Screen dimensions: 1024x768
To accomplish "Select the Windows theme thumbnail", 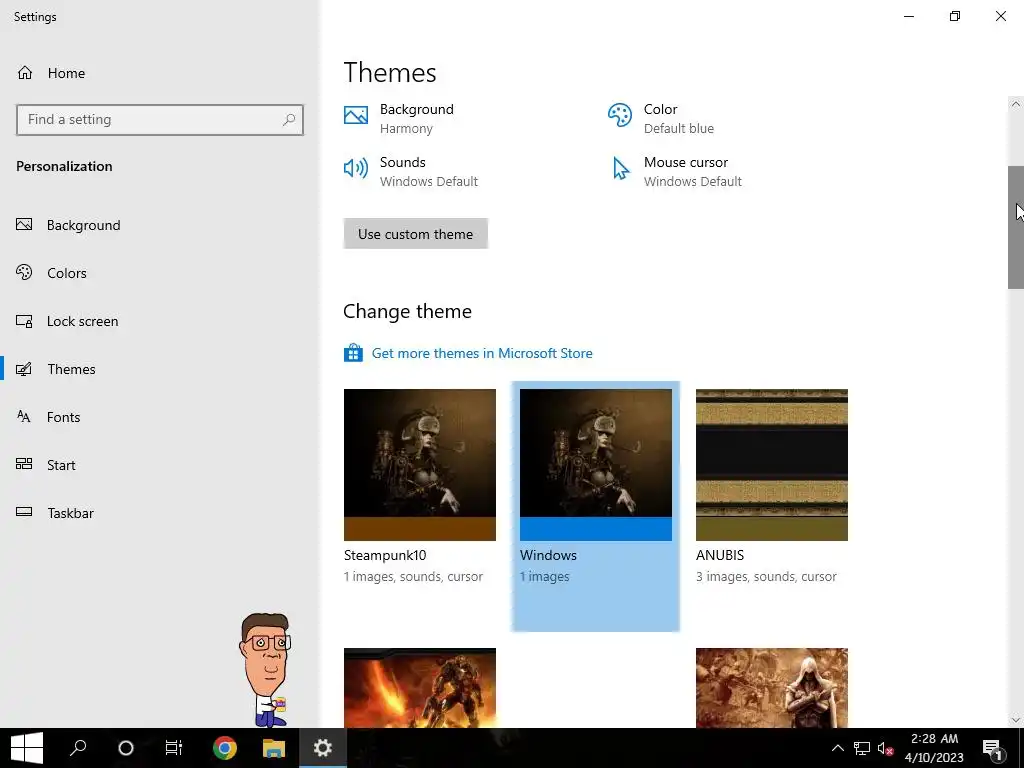I will 596,465.
